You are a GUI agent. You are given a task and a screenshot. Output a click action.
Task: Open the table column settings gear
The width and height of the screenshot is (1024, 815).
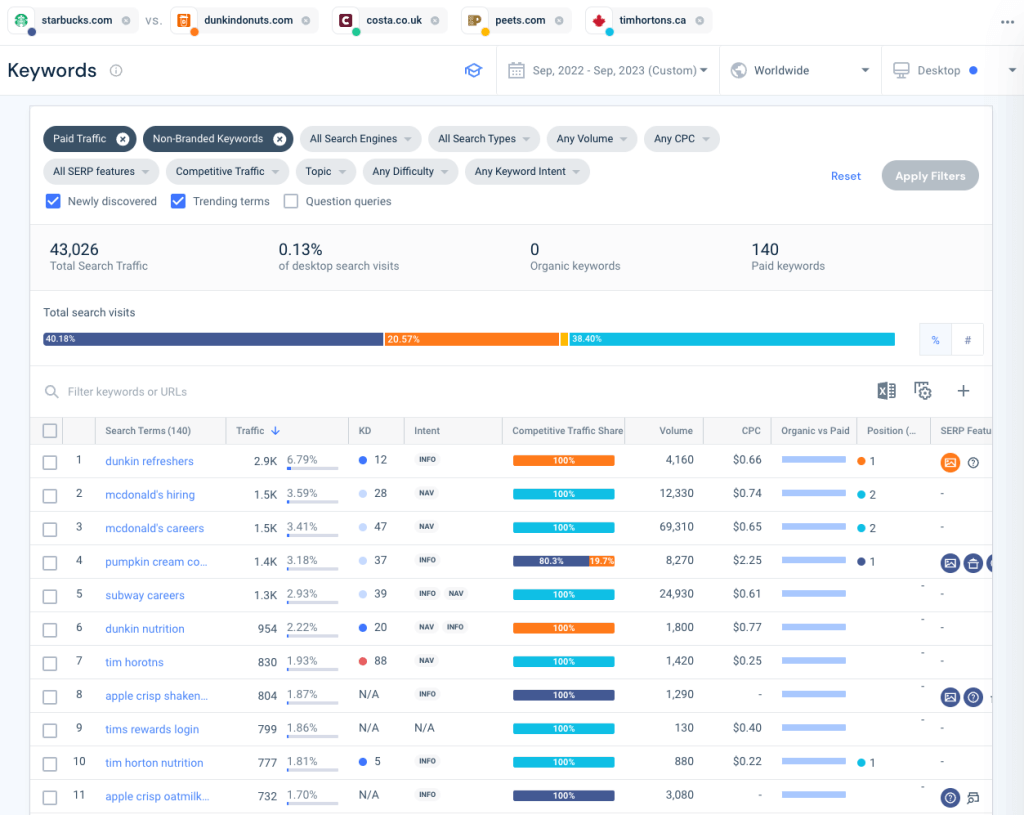[x=922, y=390]
